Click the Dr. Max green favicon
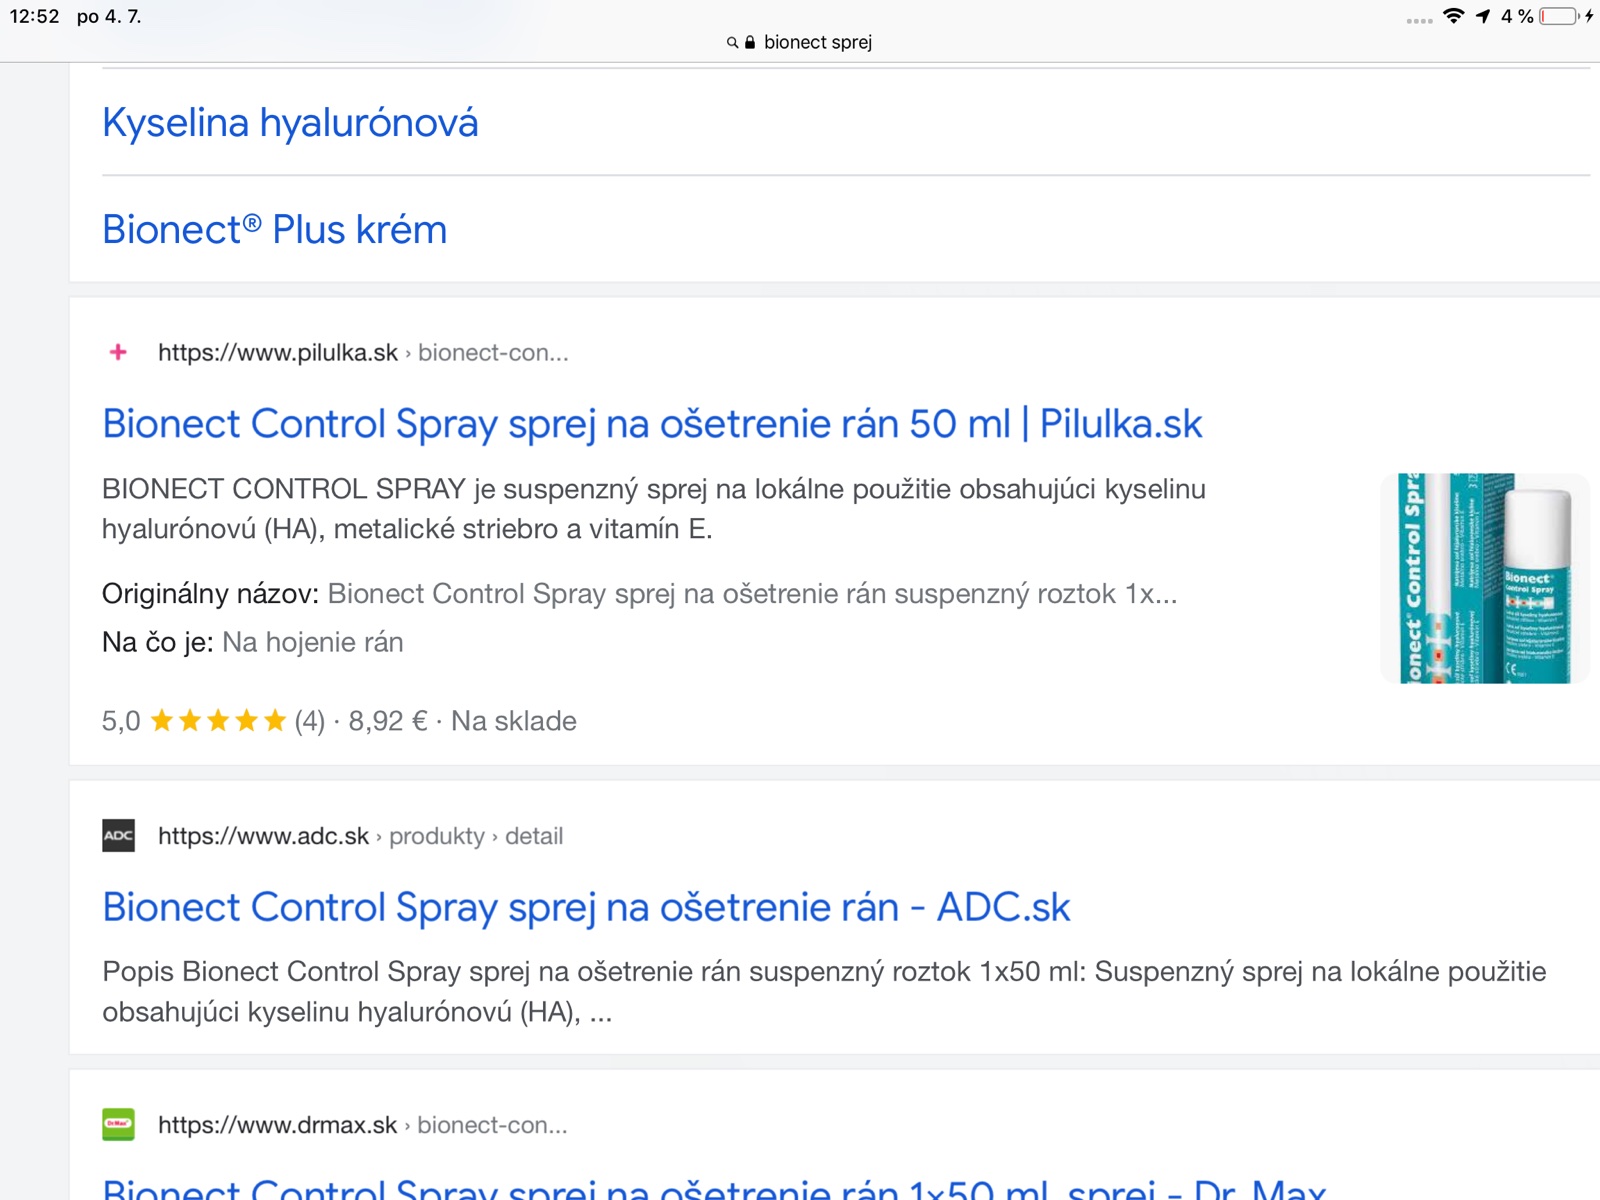The height and width of the screenshot is (1200, 1600). (118, 1125)
